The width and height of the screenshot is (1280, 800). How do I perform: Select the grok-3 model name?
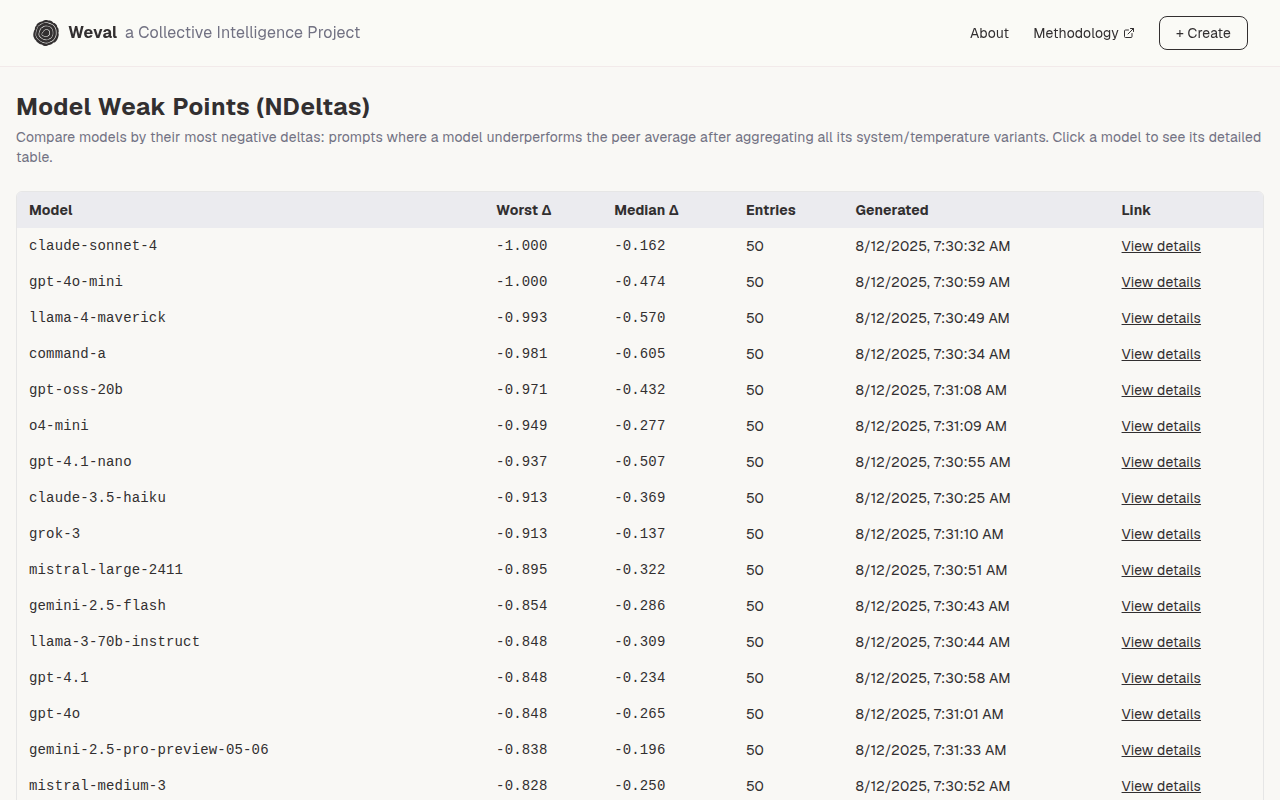point(55,534)
